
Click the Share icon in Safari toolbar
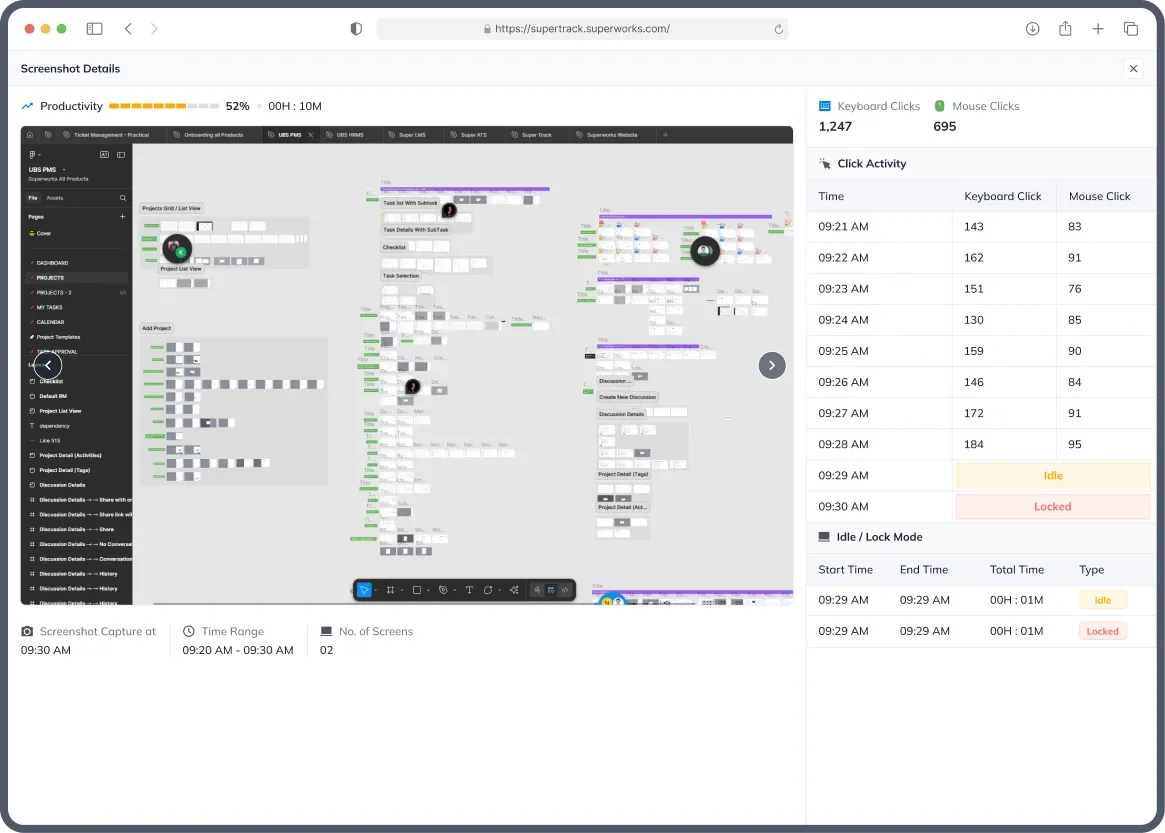point(1065,28)
